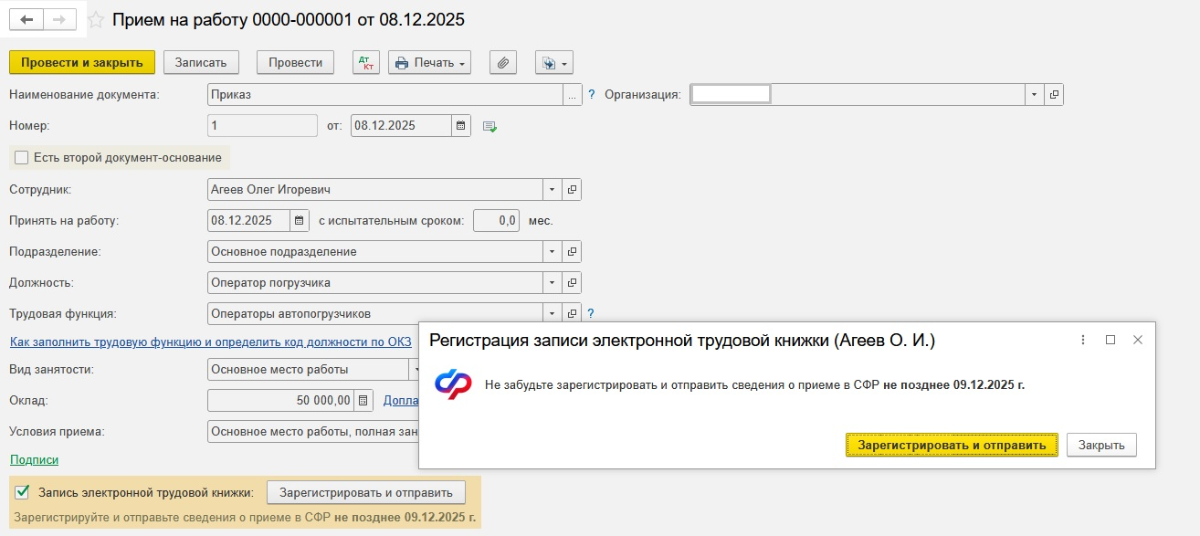The height and width of the screenshot is (536, 1200).
Task: Open the Подписи link
Action: pyautogui.click(x=34, y=460)
